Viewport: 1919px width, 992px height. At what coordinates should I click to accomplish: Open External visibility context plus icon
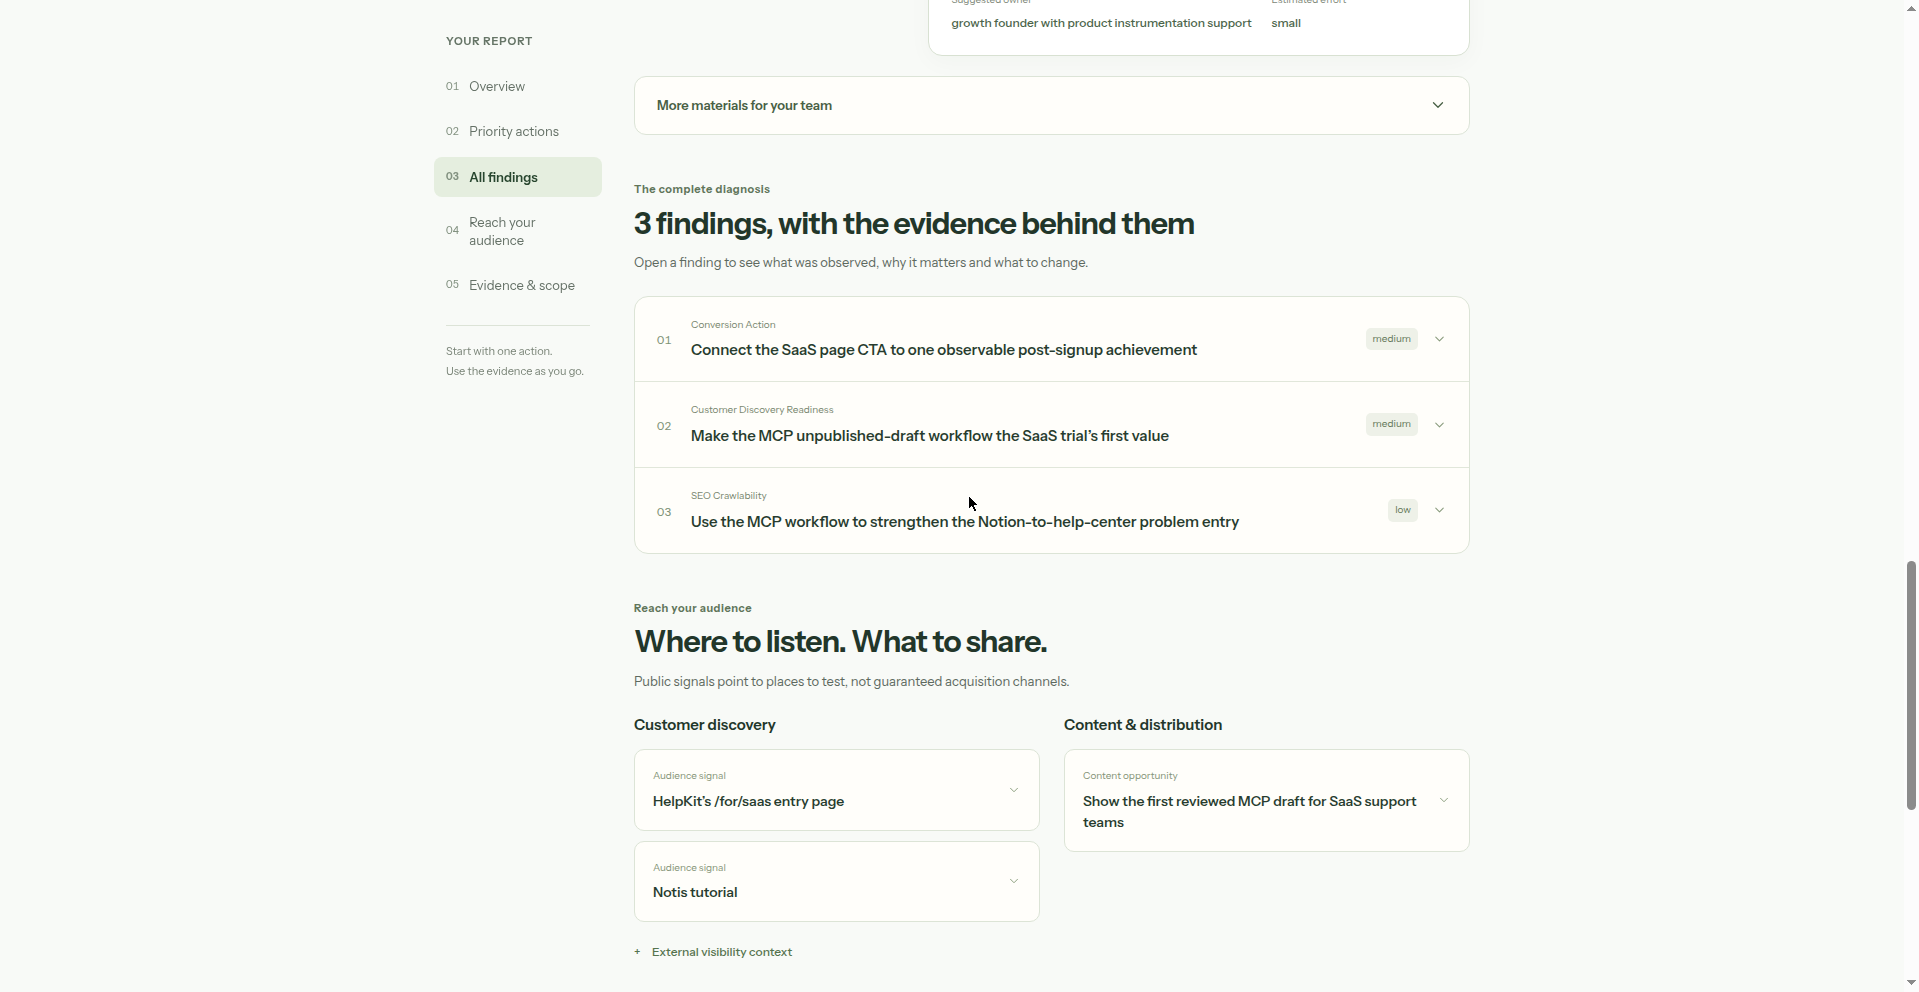point(637,952)
